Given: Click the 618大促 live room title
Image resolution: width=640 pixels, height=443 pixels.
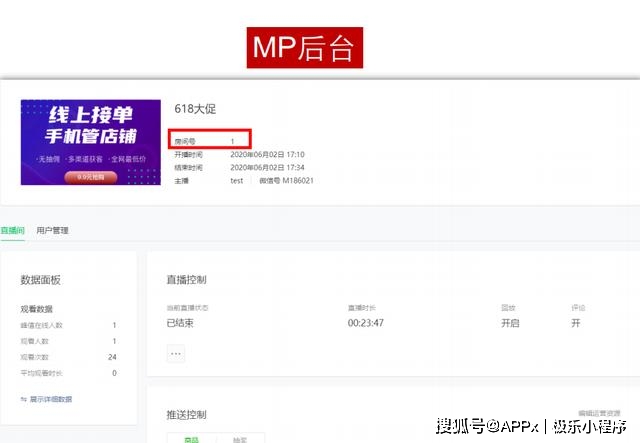Looking at the screenshot, I should [x=195, y=109].
